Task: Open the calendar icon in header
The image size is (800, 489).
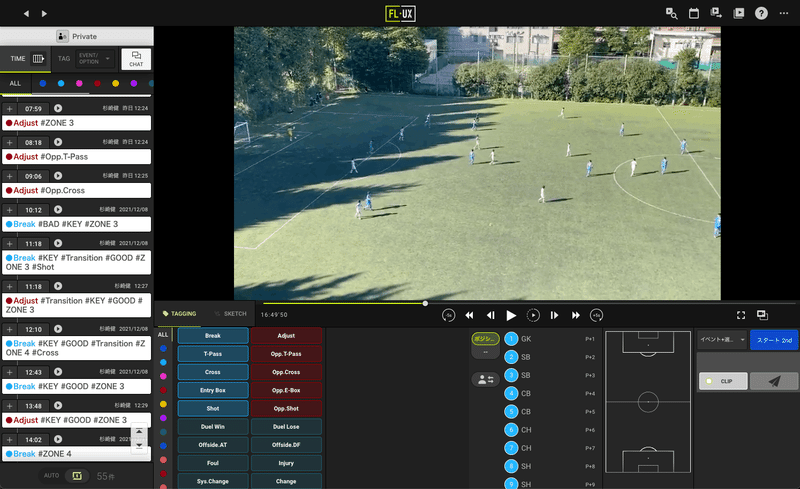Action: tap(694, 13)
